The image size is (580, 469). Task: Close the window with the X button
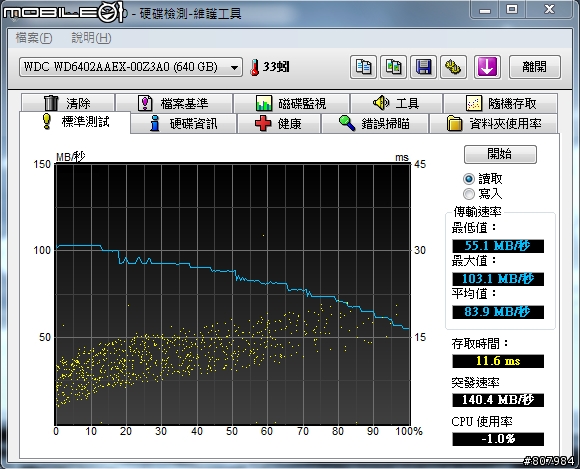pos(550,10)
